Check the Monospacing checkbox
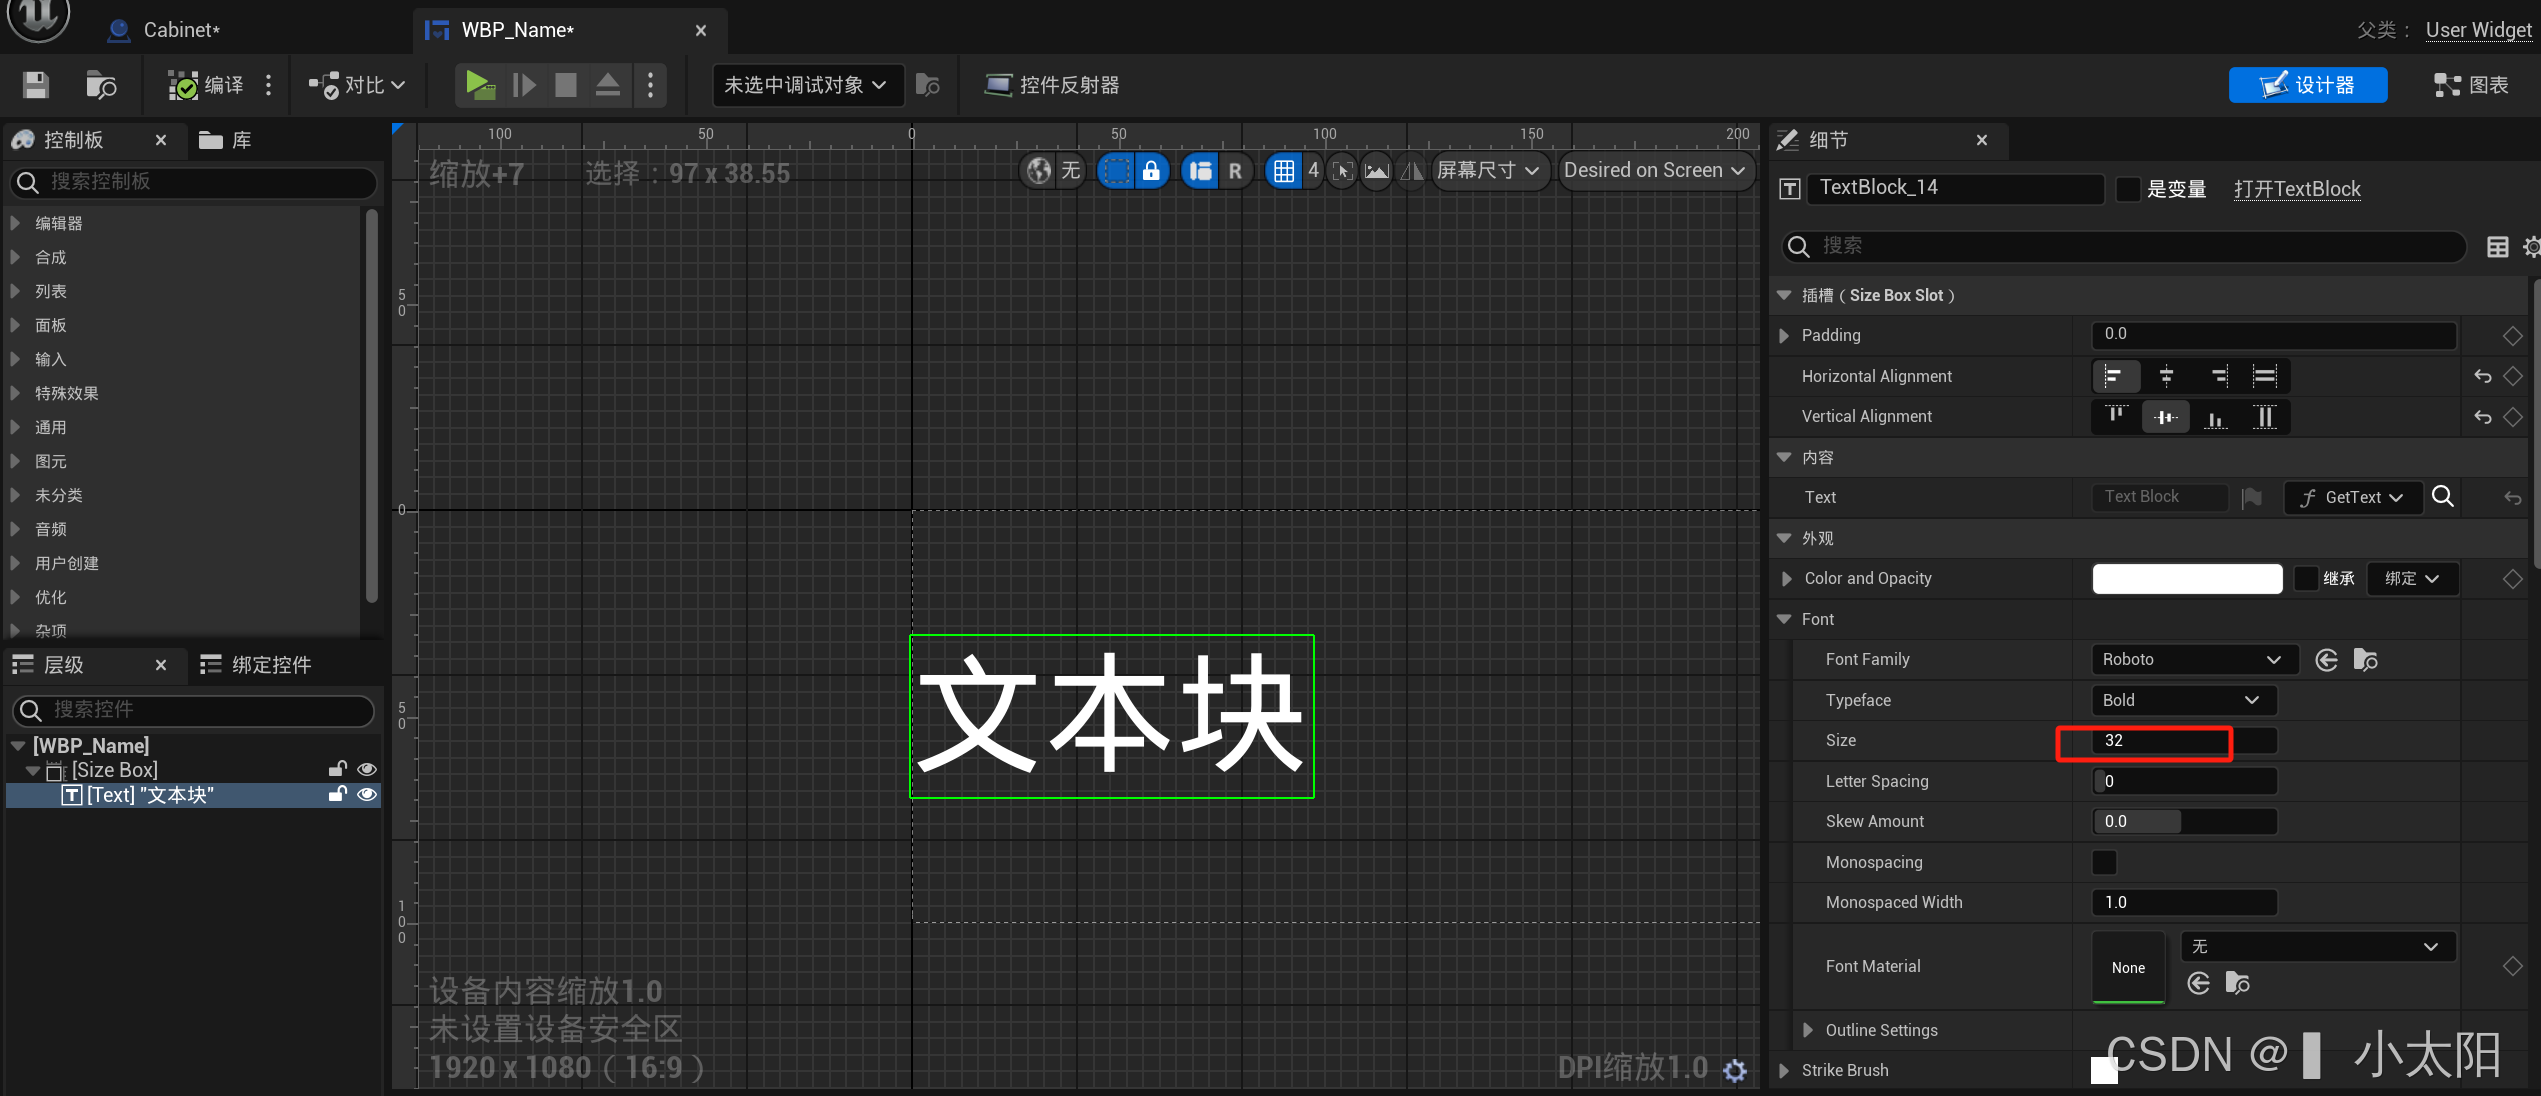The image size is (2541, 1096). [x=2104, y=862]
